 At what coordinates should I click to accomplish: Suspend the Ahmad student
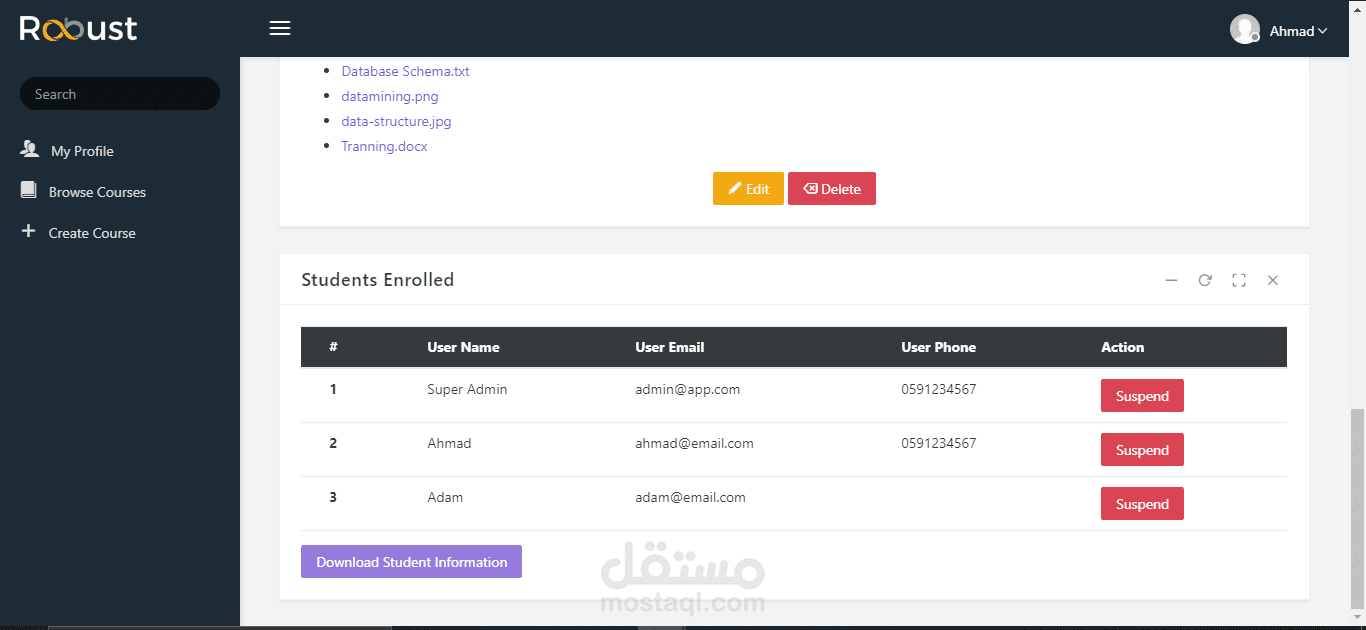tap(1142, 450)
